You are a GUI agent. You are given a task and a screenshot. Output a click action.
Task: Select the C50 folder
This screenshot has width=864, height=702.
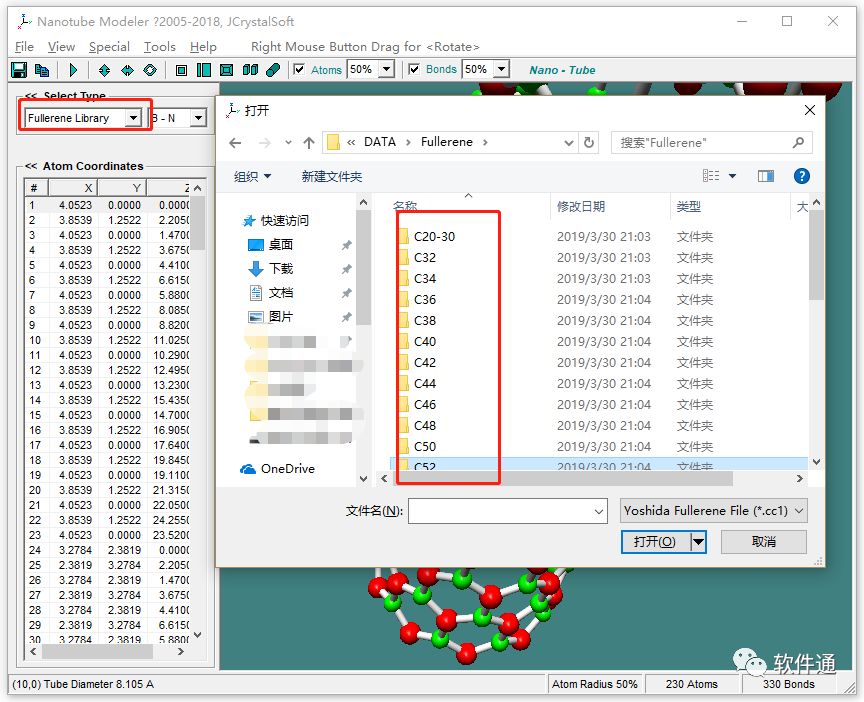point(424,446)
